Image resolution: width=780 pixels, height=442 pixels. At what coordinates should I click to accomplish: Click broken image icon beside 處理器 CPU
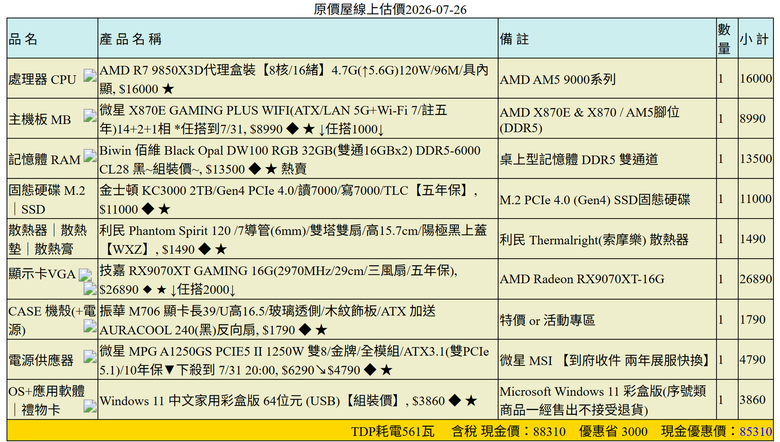[x=90, y=76]
